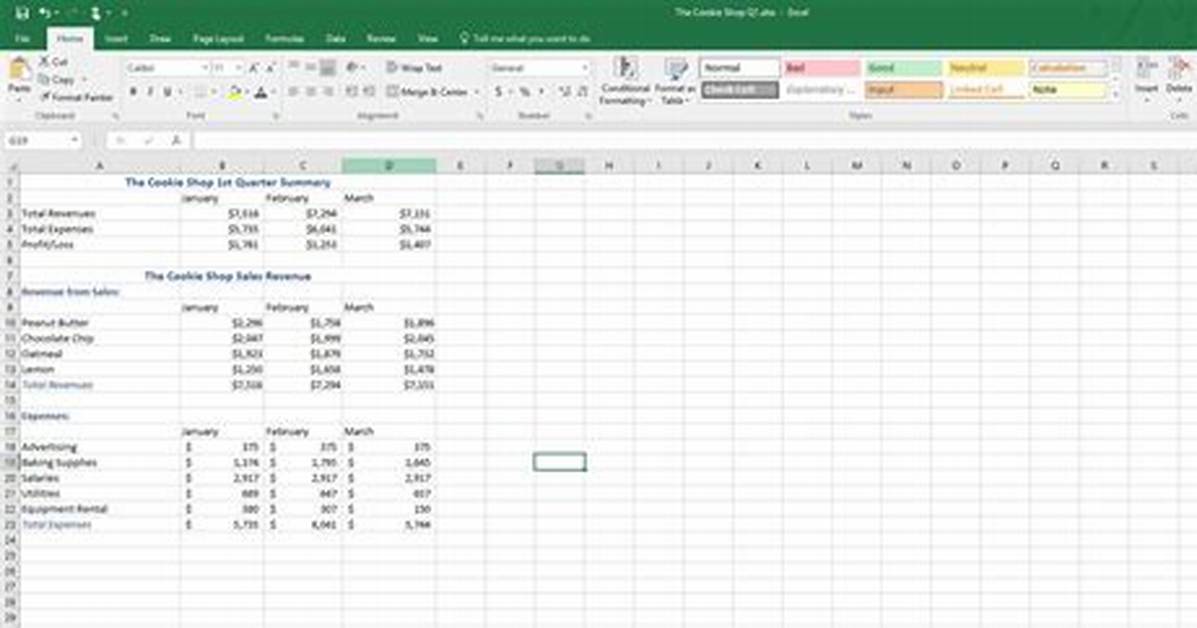This screenshot has width=1197, height=628.
Task: Apply the Neutral cell style
Action: coord(986,68)
